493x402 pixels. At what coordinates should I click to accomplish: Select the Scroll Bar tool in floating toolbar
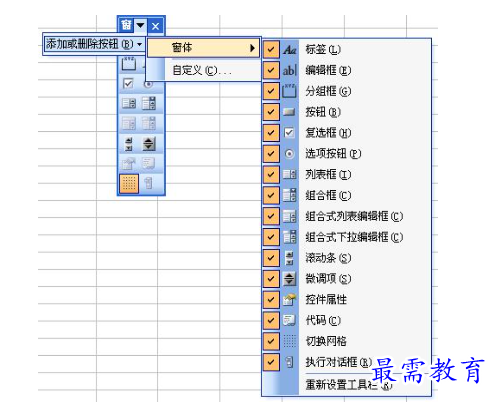click(x=129, y=144)
